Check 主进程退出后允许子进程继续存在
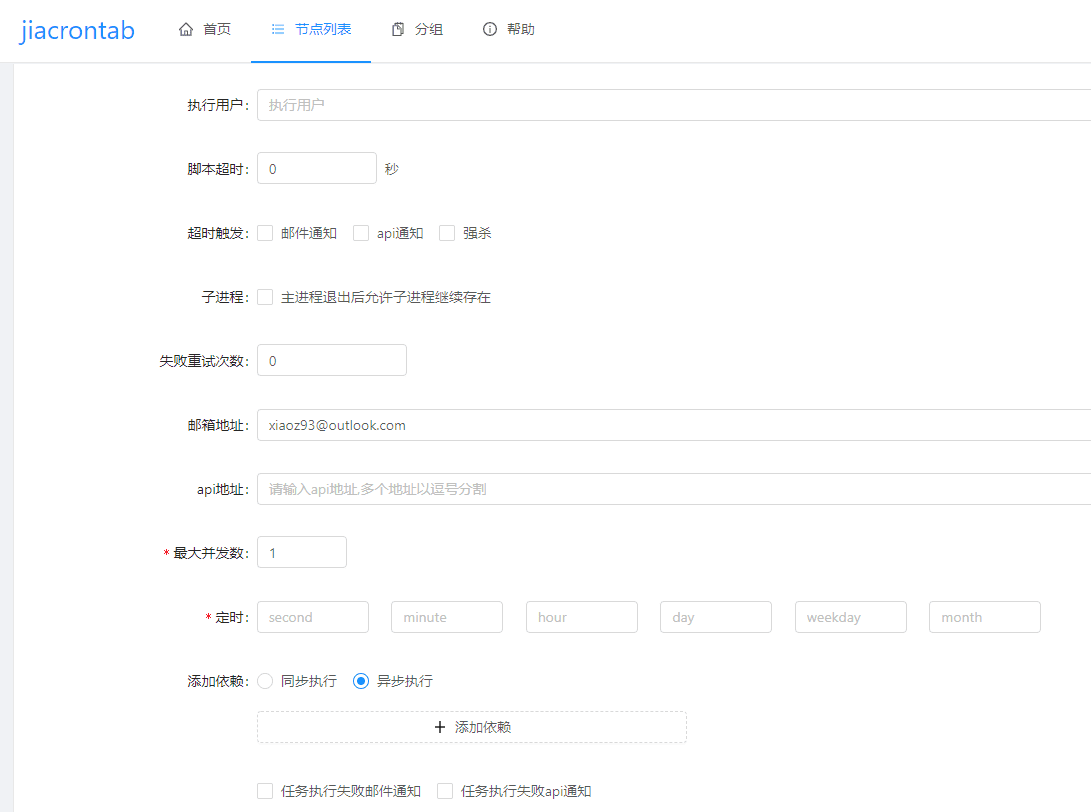The image size is (1091, 812). click(x=265, y=296)
